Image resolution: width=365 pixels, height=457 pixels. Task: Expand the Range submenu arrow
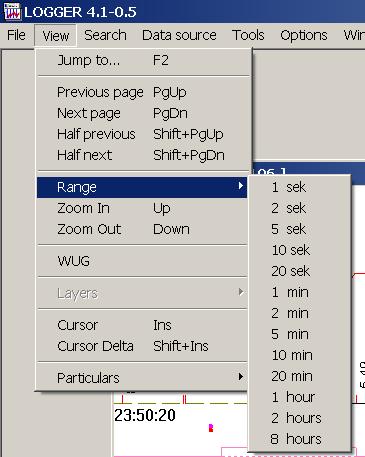coord(241,186)
